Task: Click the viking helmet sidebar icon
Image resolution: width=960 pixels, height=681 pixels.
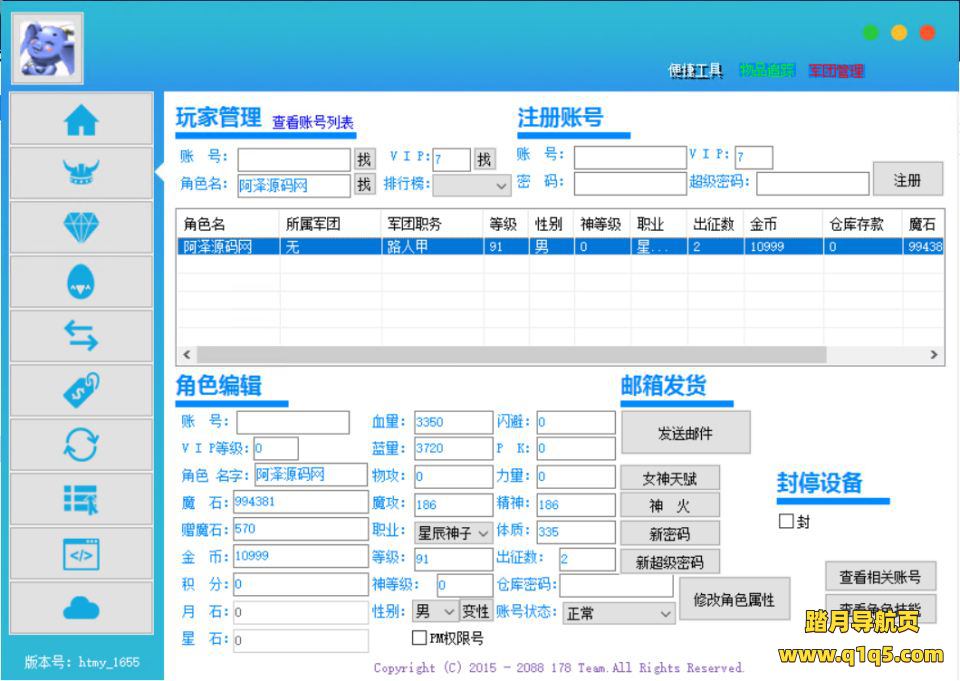Action: (x=80, y=173)
